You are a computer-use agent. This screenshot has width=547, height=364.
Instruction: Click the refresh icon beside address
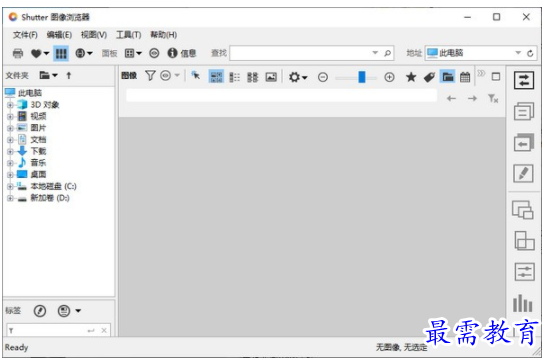[530, 53]
